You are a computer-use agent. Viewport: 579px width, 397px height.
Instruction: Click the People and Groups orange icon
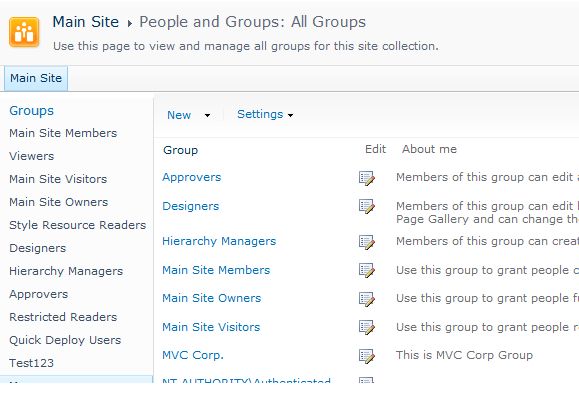click(24, 32)
